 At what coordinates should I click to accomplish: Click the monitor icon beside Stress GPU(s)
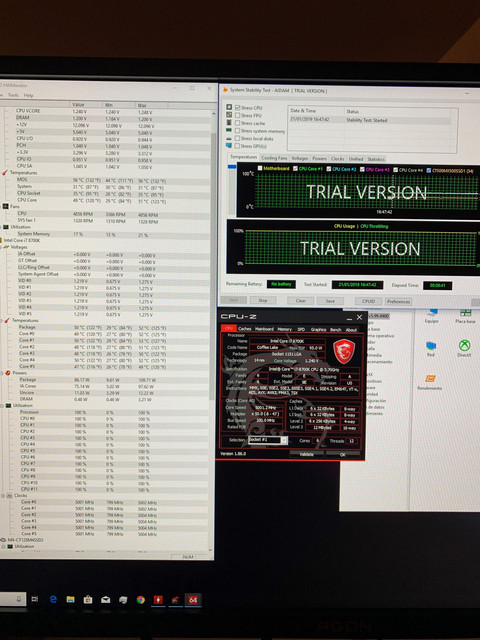(229, 146)
